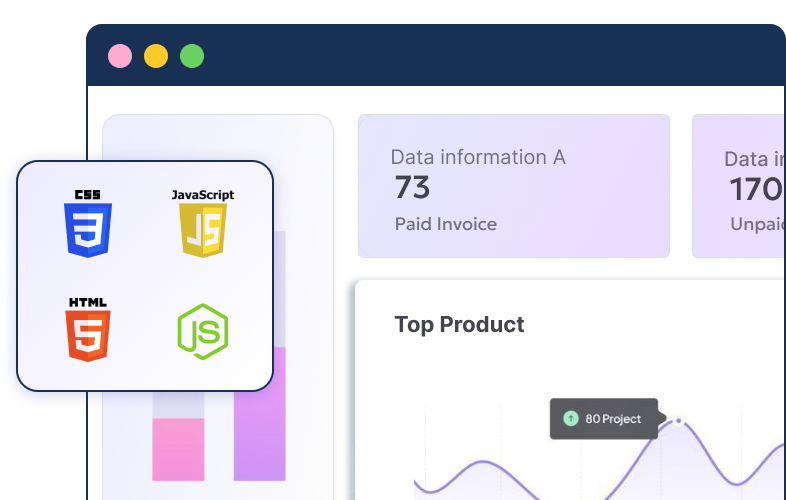Click the green up-arrow icon in the tooltip

(571, 418)
